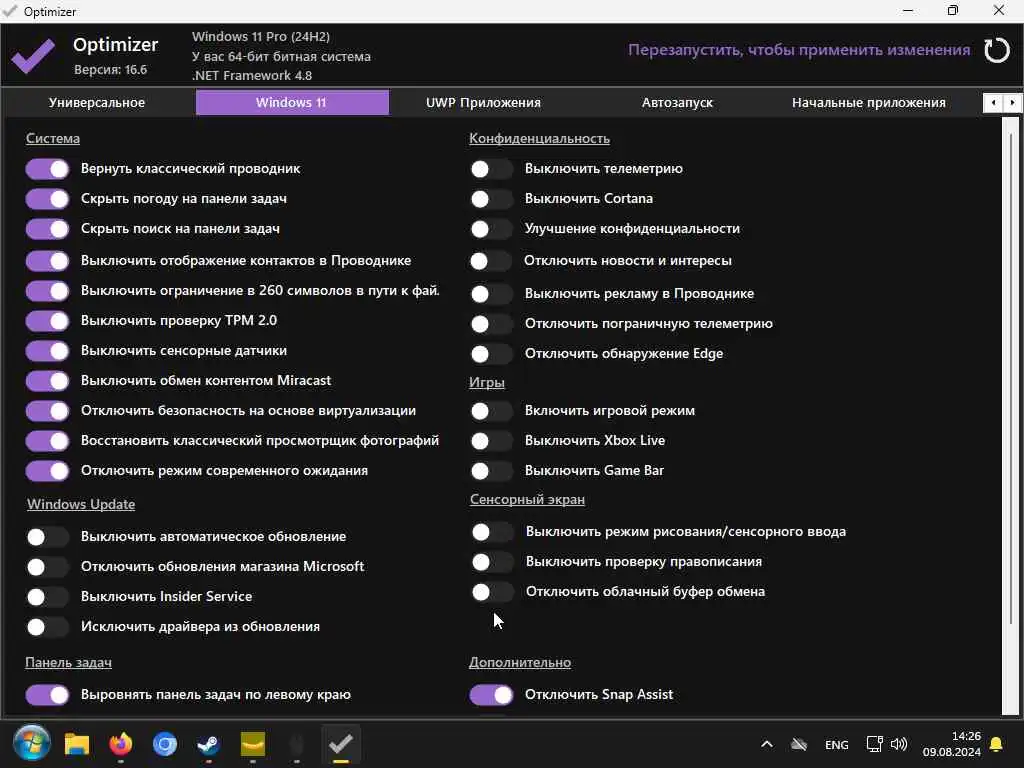The height and width of the screenshot is (768, 1024).
Task: Enable Отключить новости и интересы
Action: [x=491, y=261]
